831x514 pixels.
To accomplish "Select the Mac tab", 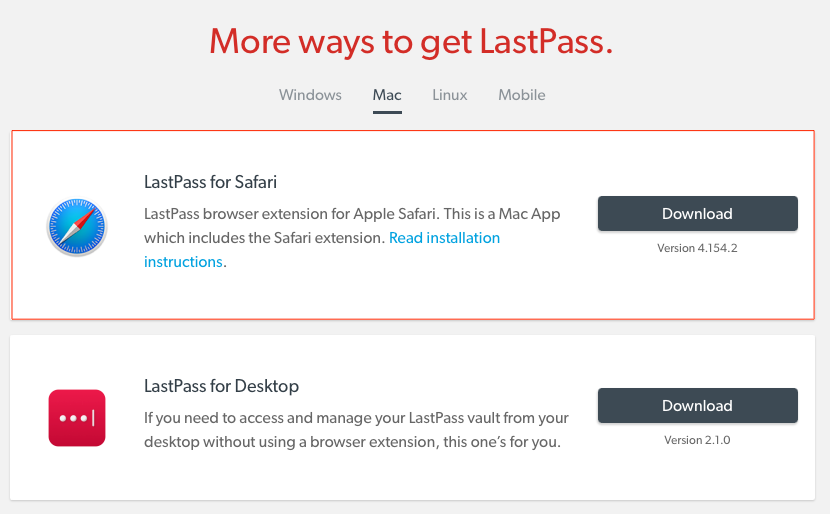I will 387,95.
